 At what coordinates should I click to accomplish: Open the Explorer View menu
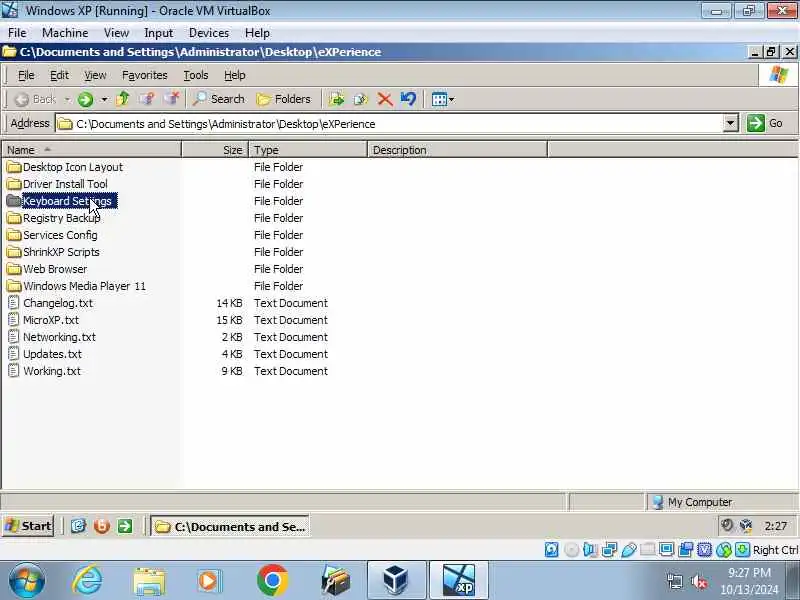click(x=95, y=75)
